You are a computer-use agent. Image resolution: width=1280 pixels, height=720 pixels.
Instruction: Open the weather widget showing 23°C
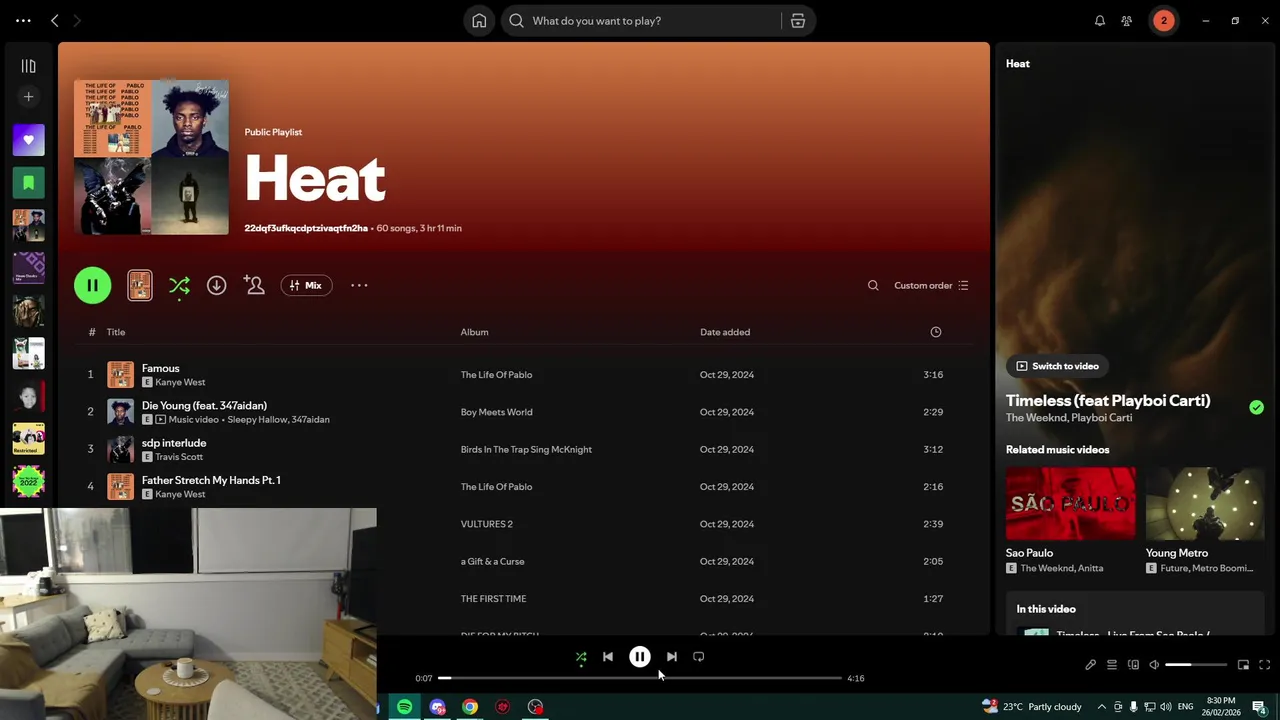click(1033, 707)
